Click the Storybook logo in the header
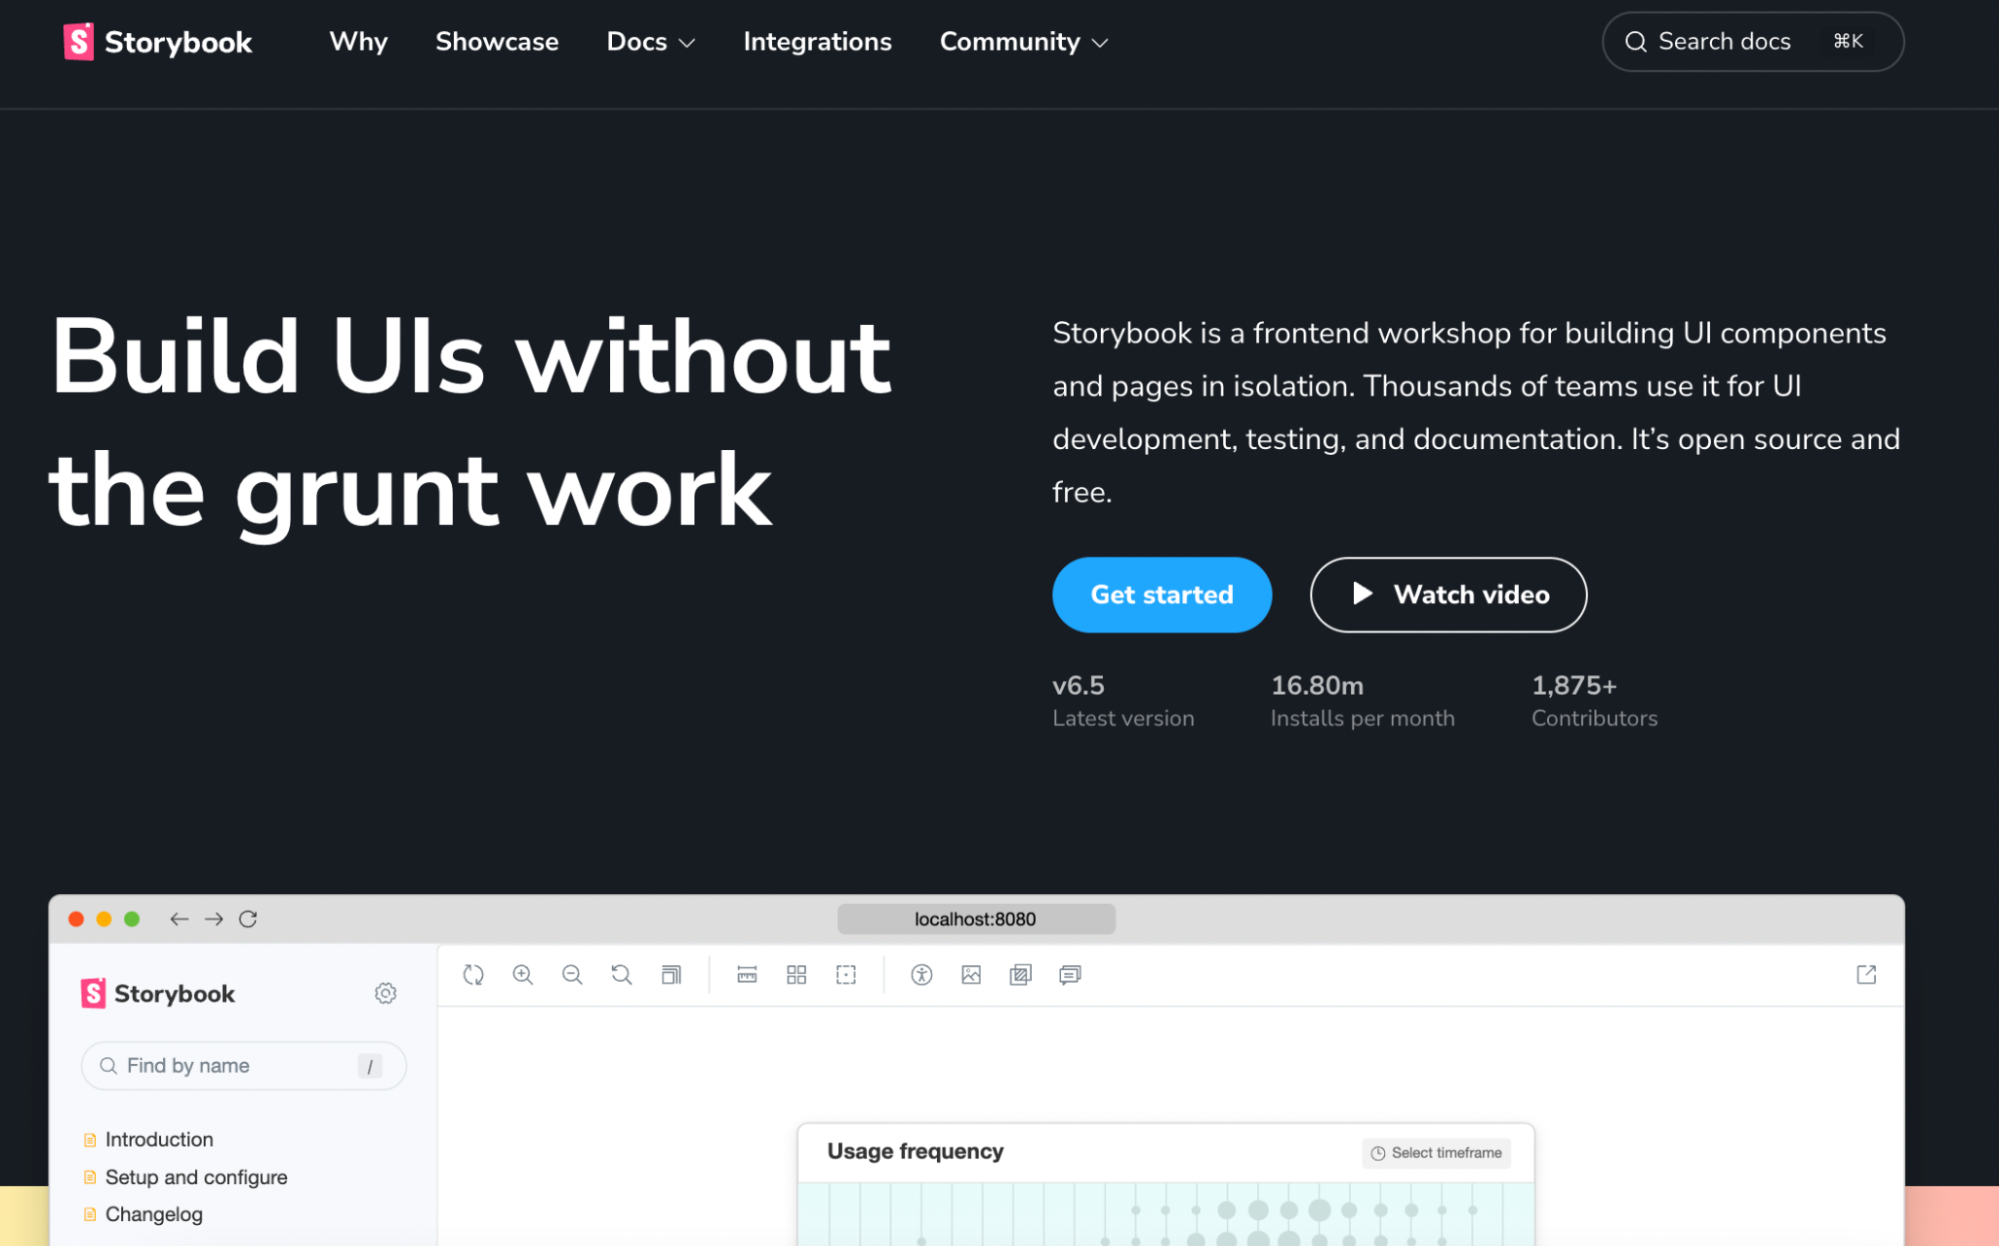The width and height of the screenshot is (1999, 1247). point(158,42)
